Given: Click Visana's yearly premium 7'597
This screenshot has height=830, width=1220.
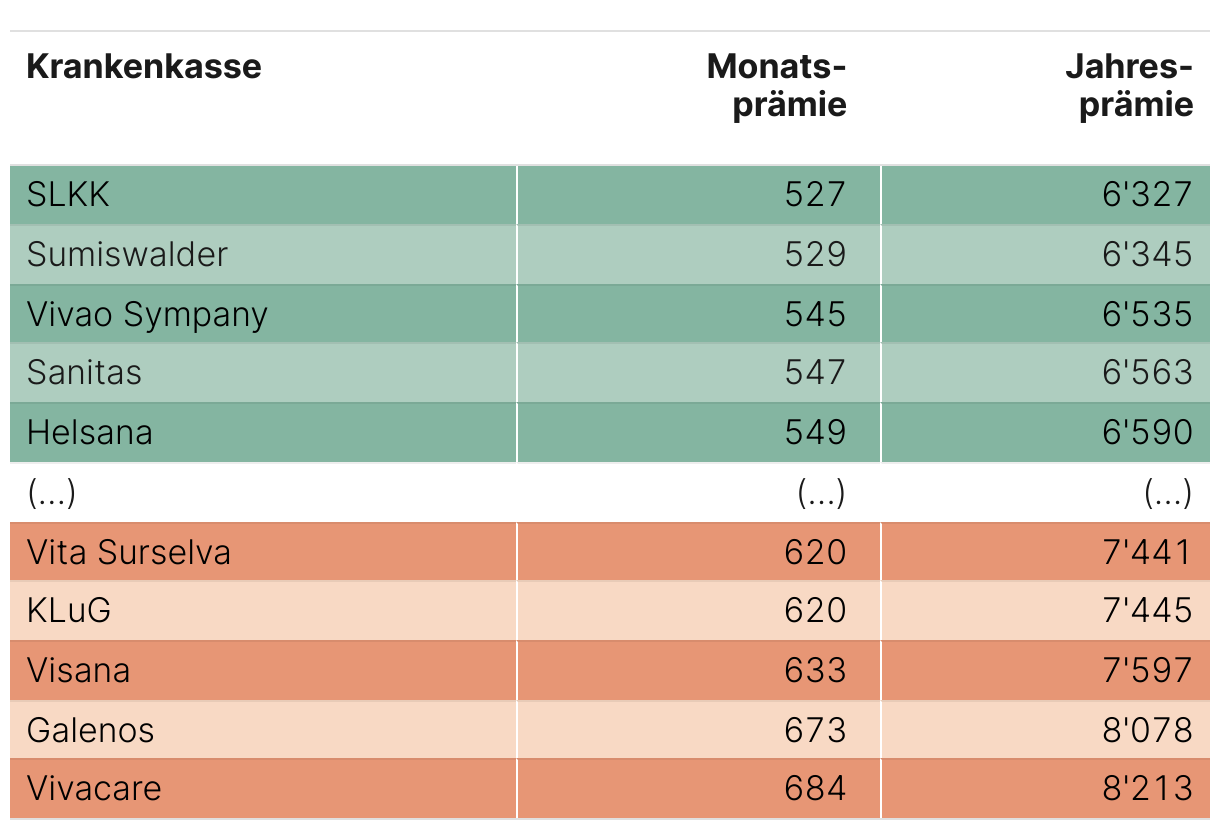Looking at the screenshot, I should [1147, 670].
